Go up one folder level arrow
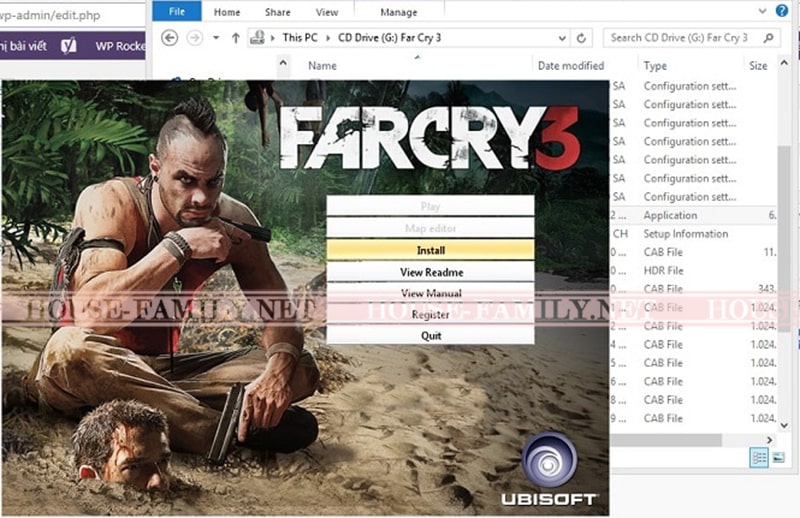The image size is (800, 518). (236, 38)
